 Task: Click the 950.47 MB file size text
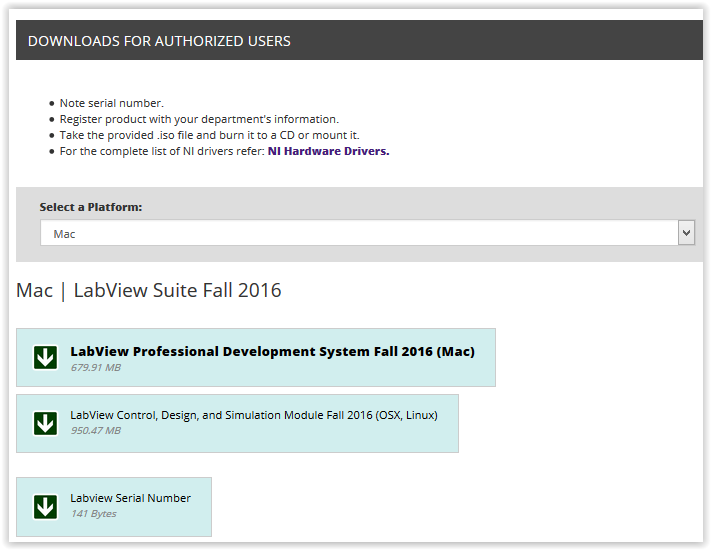[x=96, y=431]
